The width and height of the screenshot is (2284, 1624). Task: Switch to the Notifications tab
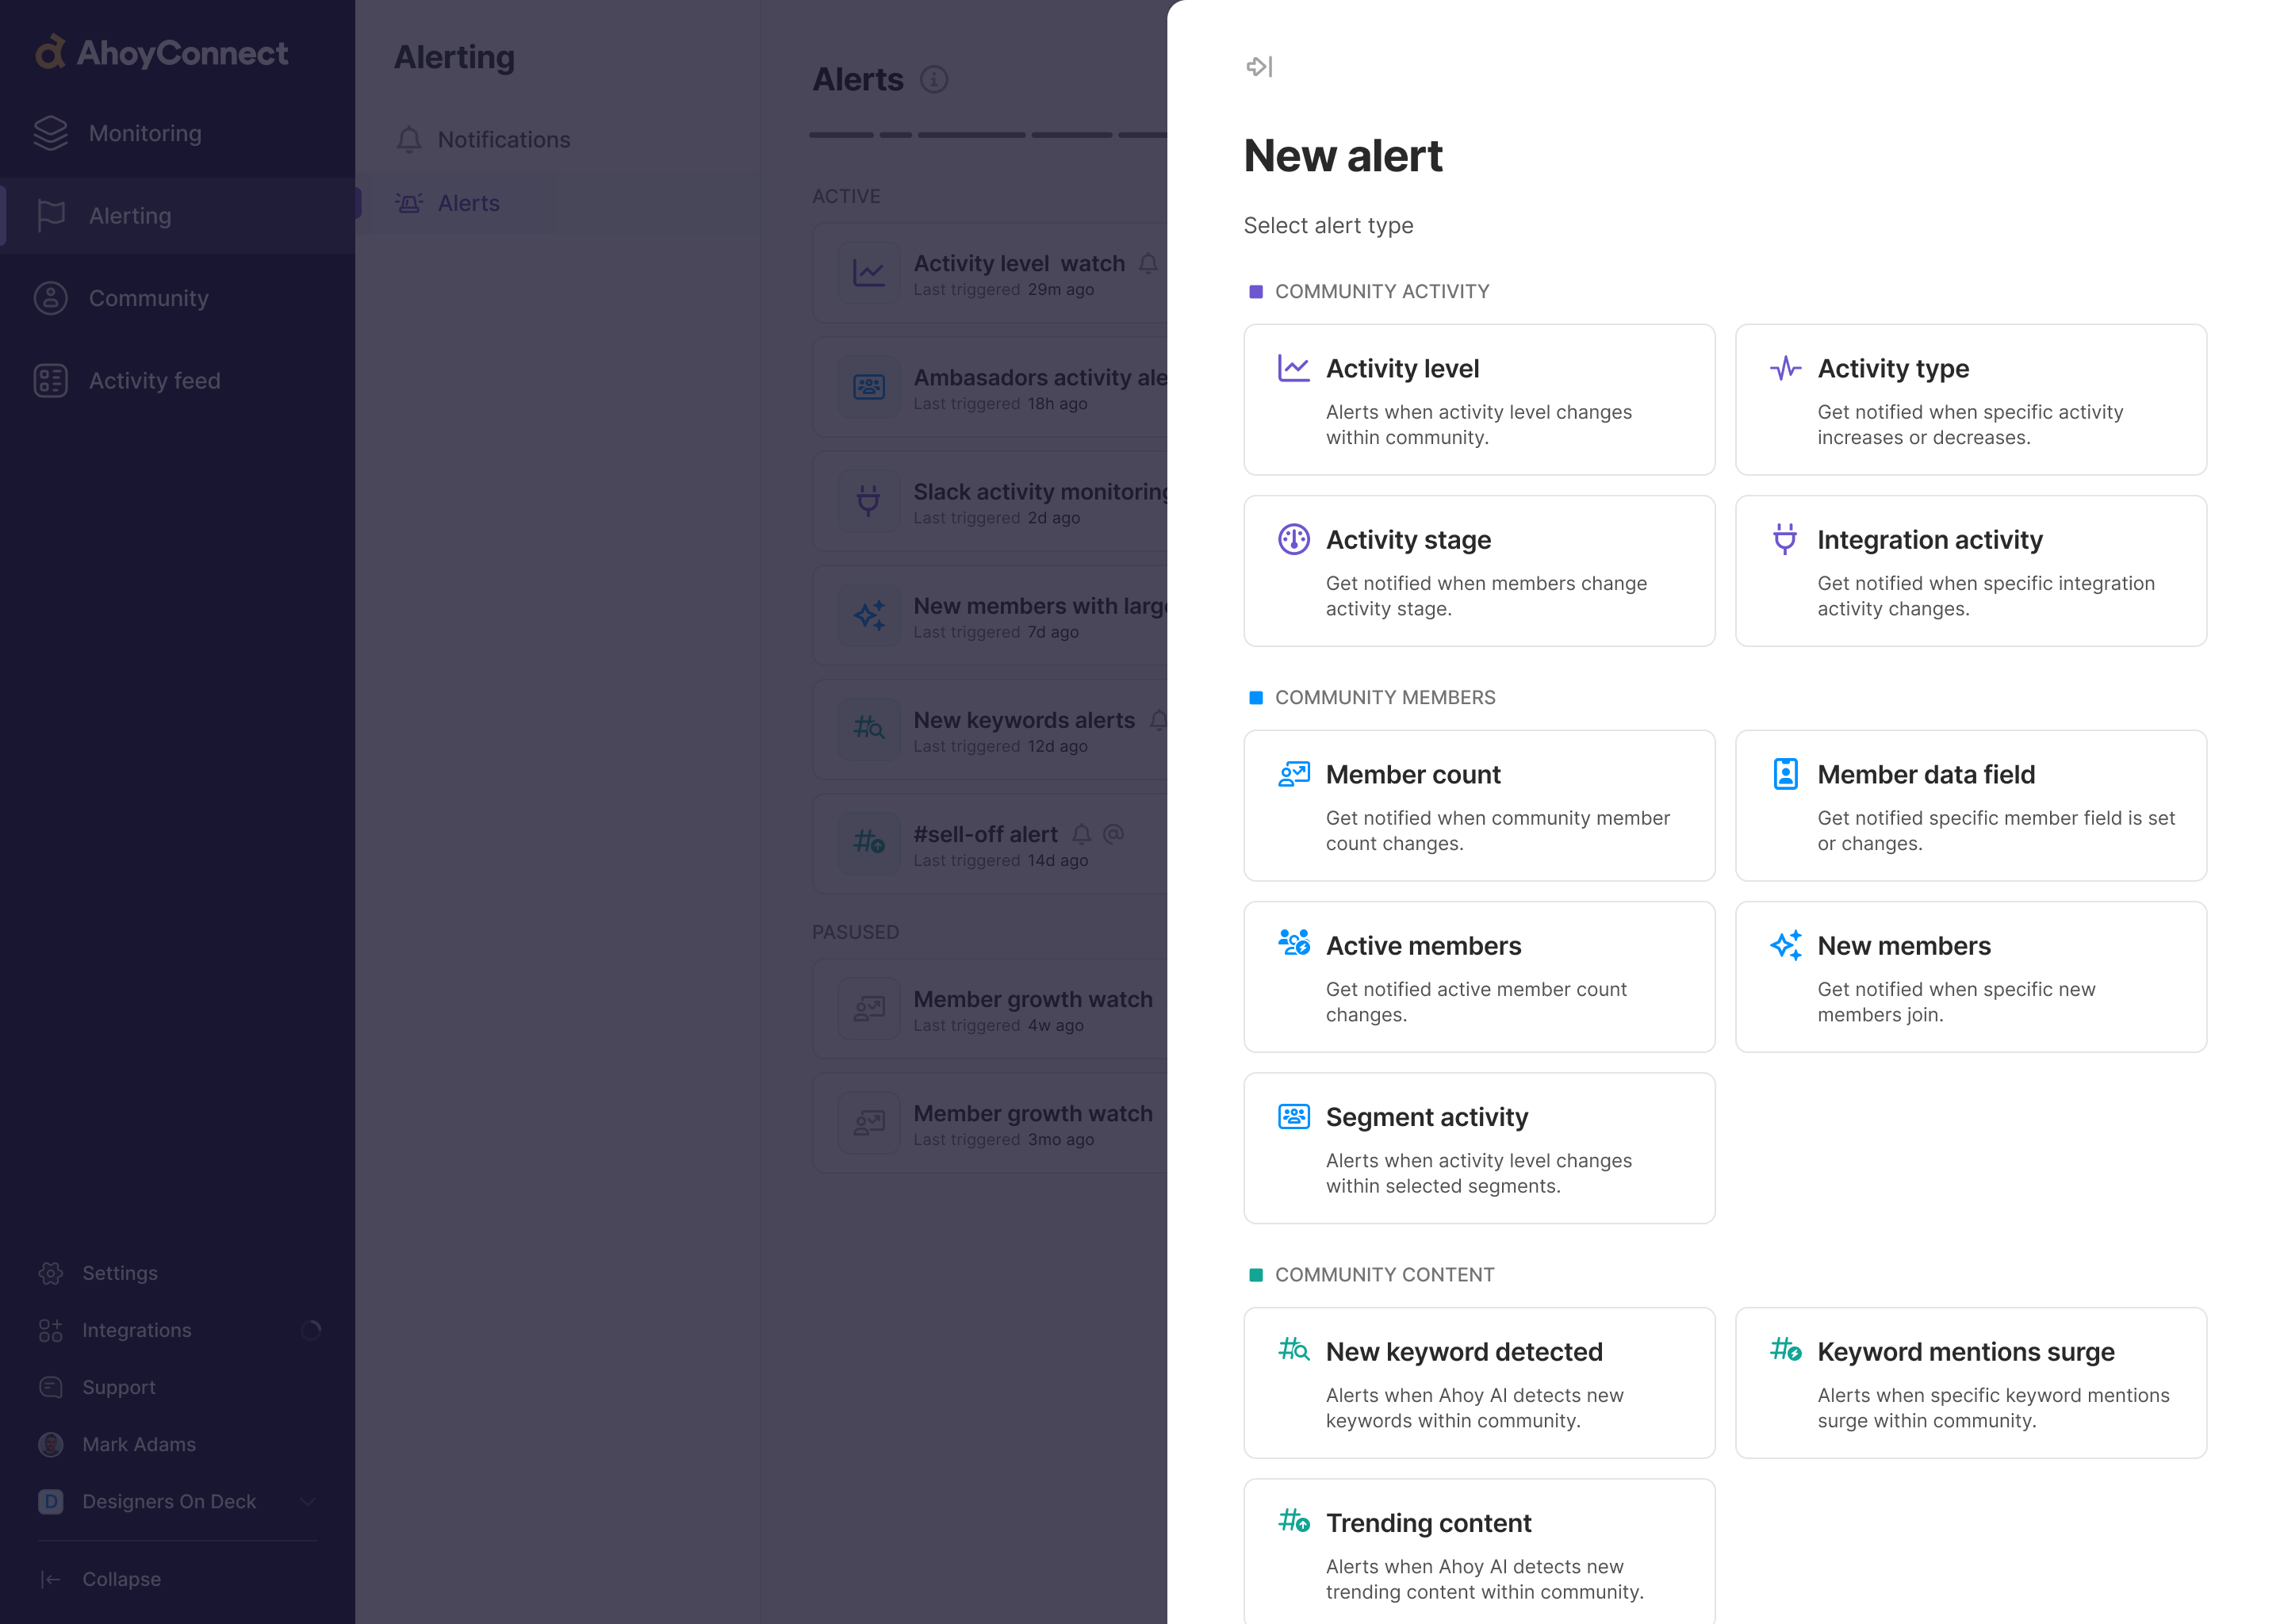[x=504, y=140]
